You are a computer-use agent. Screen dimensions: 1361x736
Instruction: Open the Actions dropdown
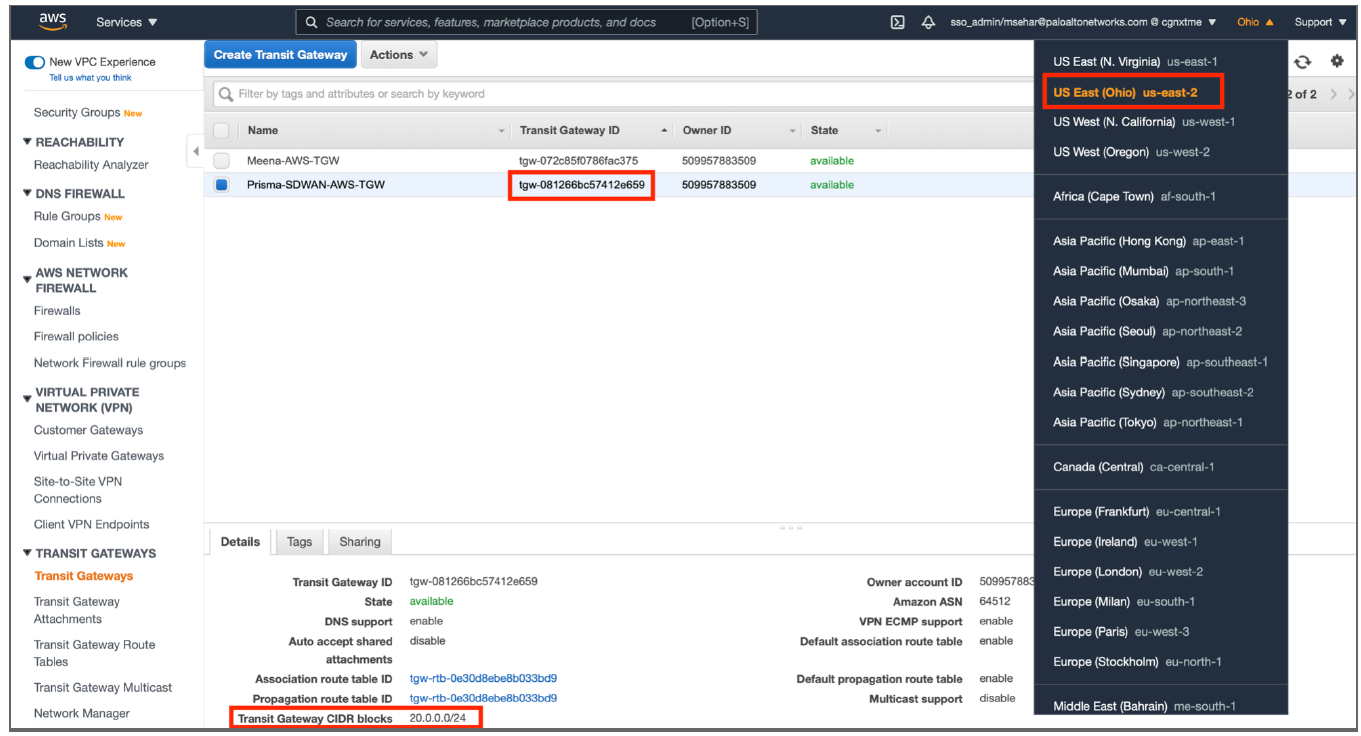pos(398,55)
